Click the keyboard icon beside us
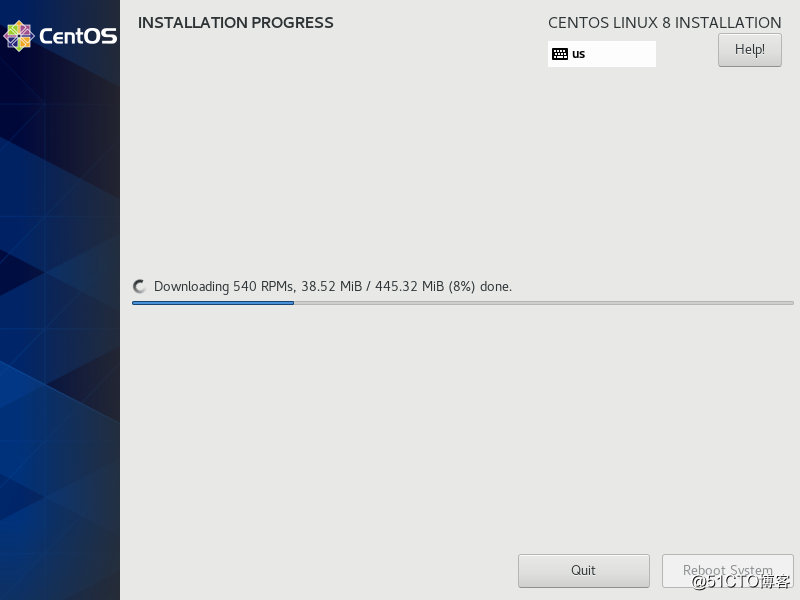The image size is (800, 600). [560, 54]
